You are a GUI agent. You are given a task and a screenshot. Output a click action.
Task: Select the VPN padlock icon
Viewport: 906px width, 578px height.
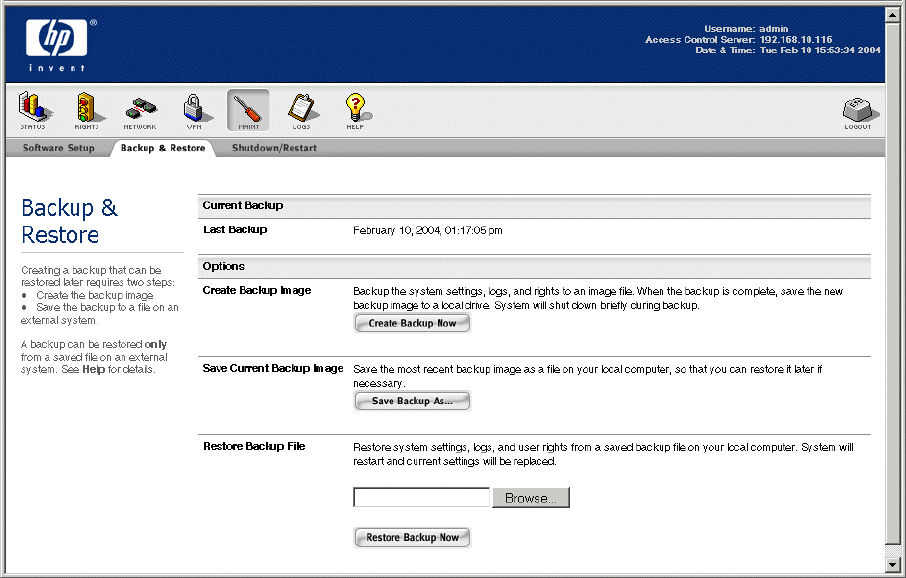(193, 109)
